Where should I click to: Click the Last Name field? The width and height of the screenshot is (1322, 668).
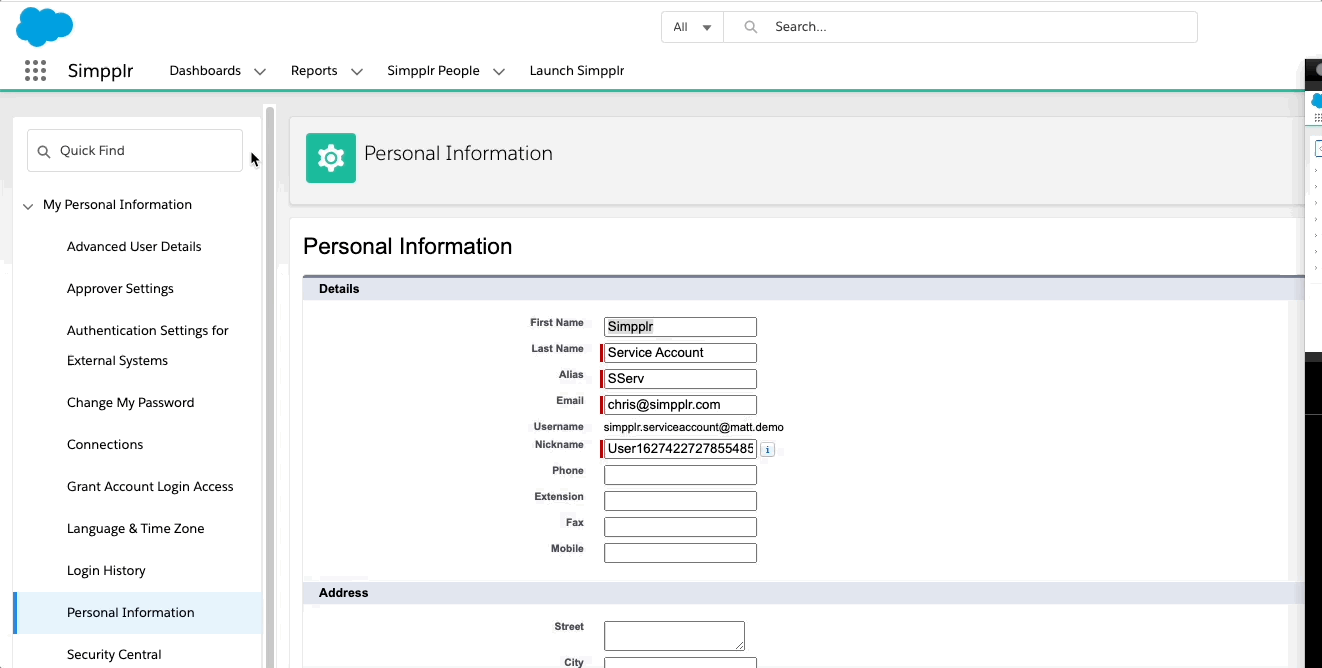point(680,353)
